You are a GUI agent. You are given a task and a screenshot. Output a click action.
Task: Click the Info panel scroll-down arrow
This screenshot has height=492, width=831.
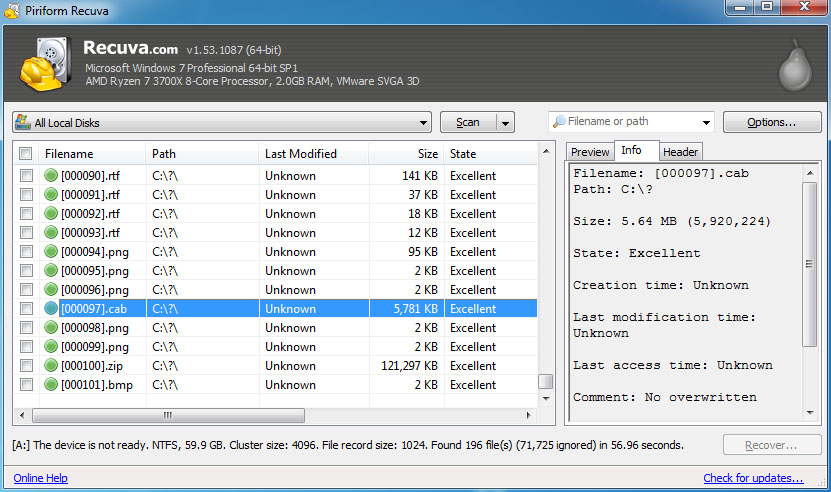click(810, 412)
